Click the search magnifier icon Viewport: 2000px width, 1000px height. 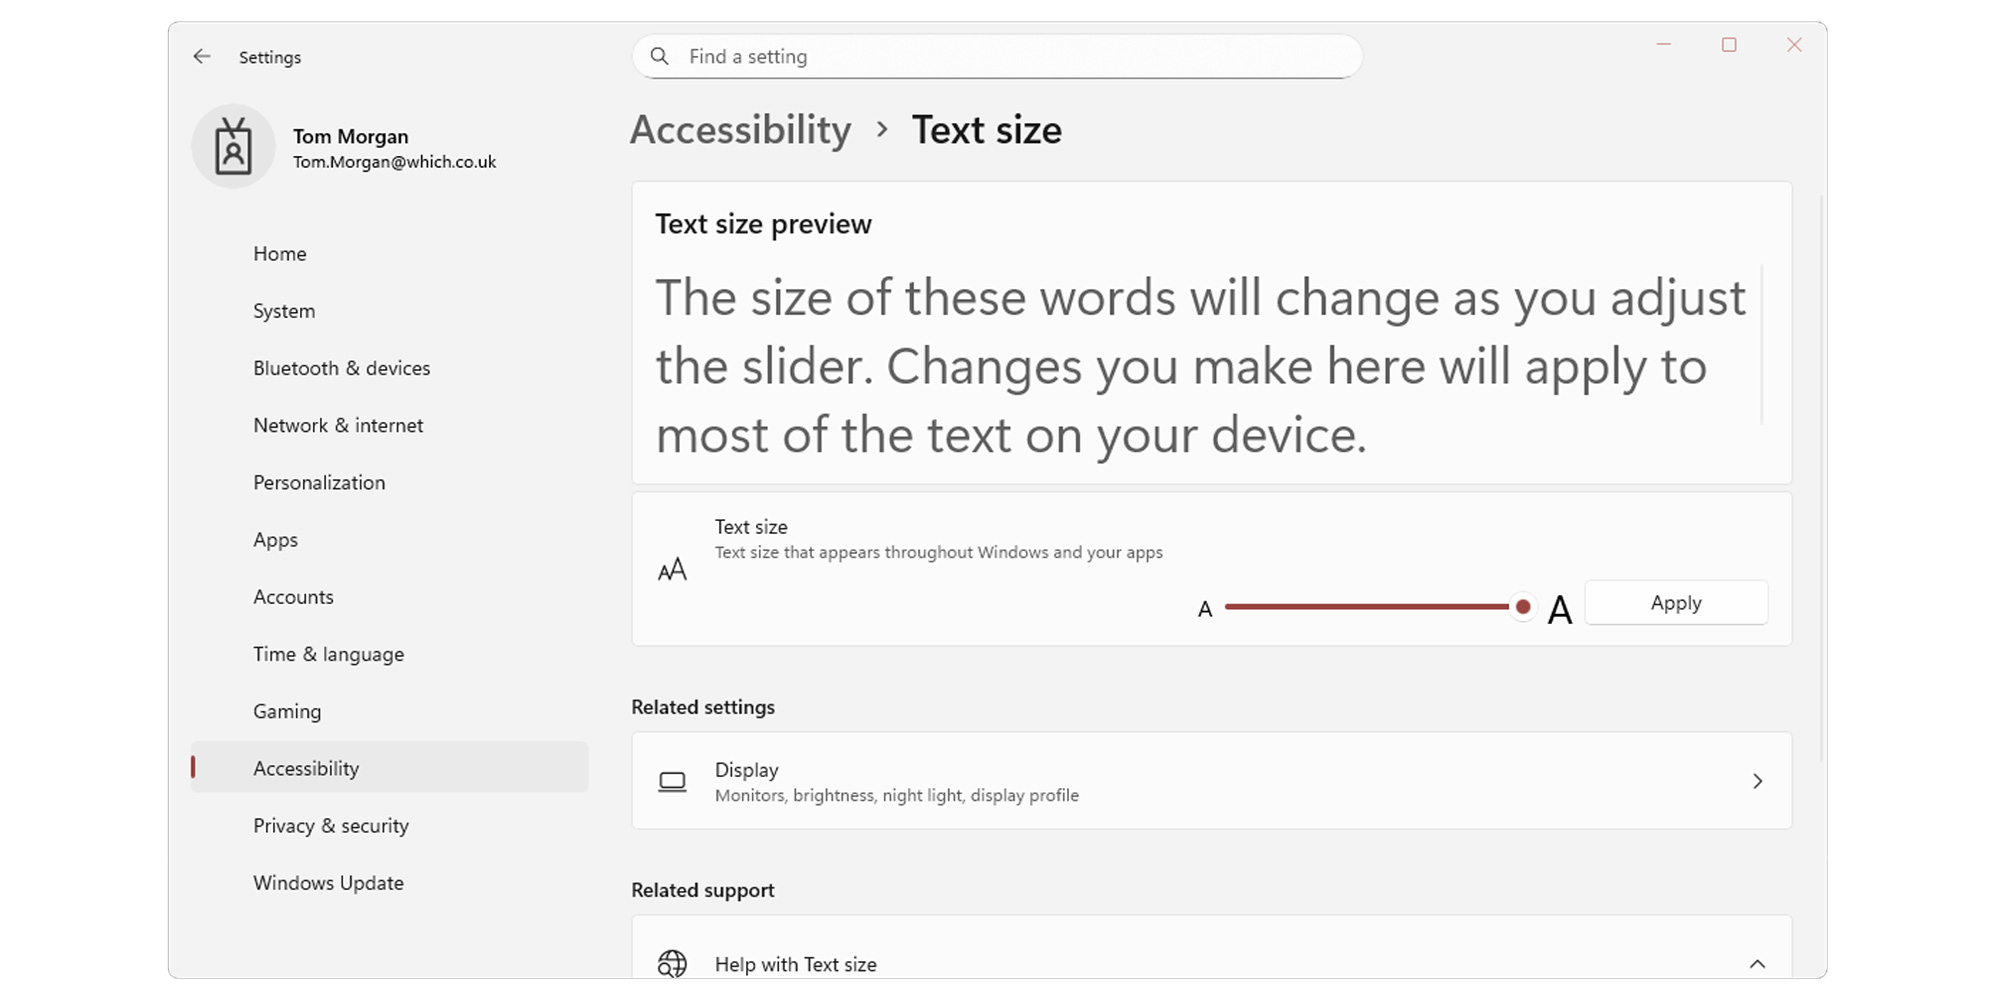(660, 56)
